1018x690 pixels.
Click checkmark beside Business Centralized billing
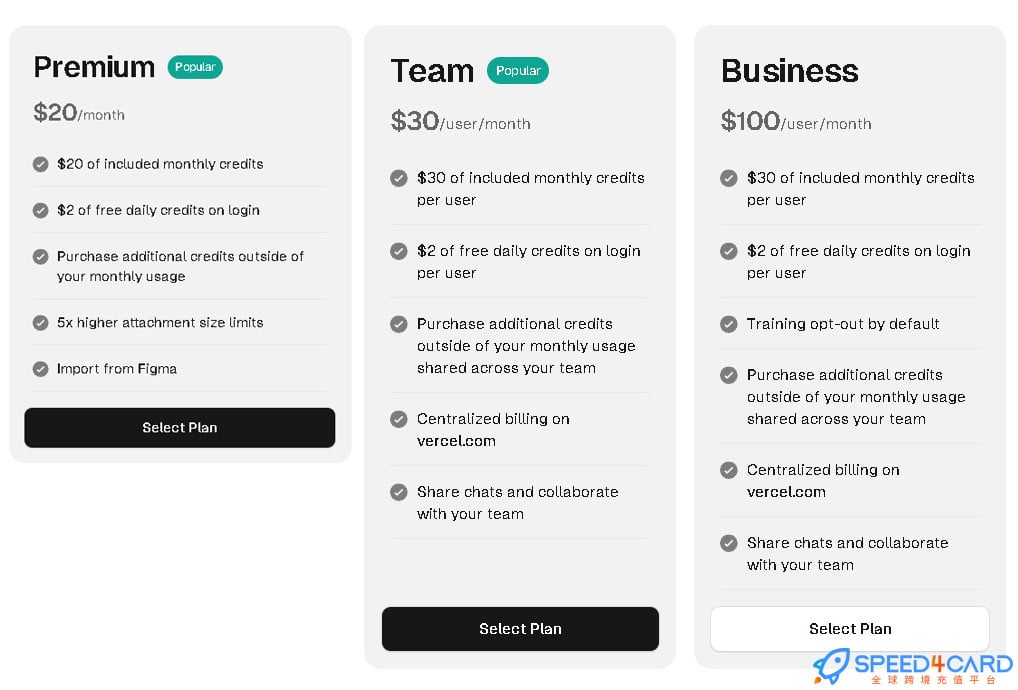(729, 470)
